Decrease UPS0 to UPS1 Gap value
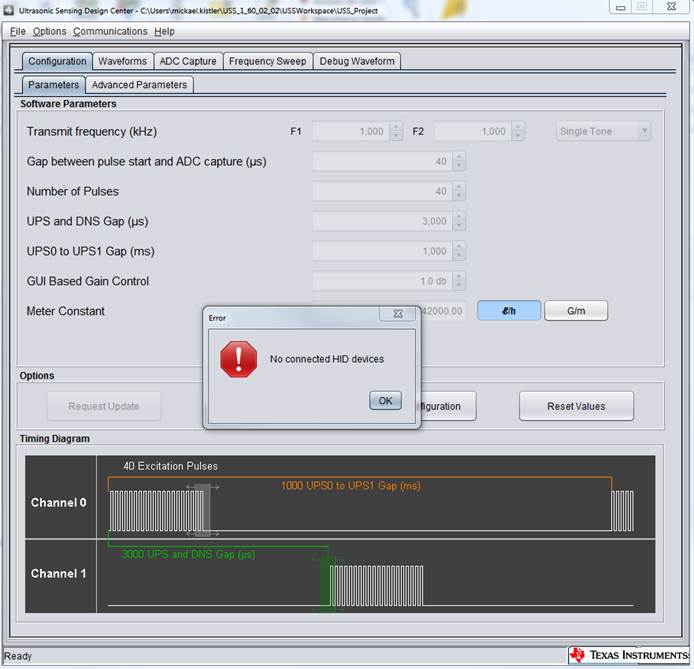 459,256
